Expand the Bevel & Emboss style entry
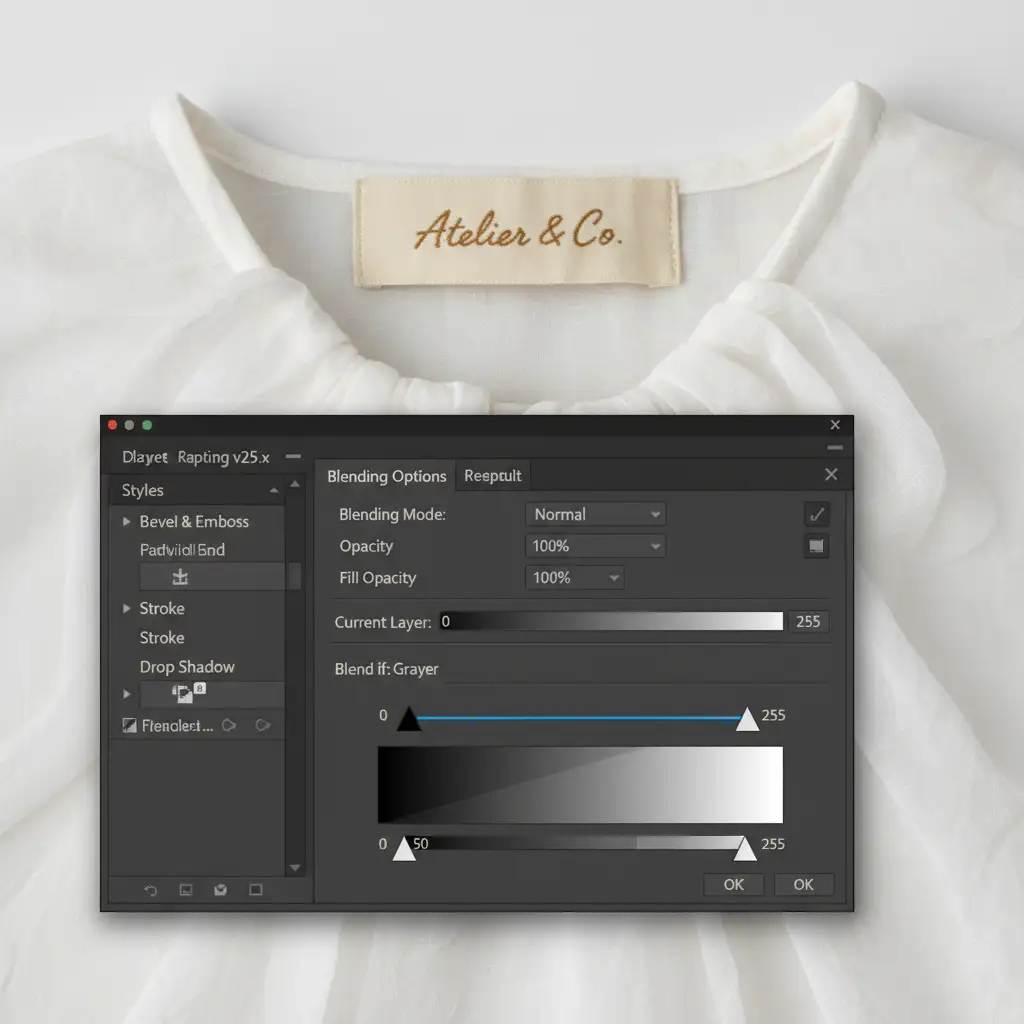Screen dimensions: 1024x1024 pos(127,522)
